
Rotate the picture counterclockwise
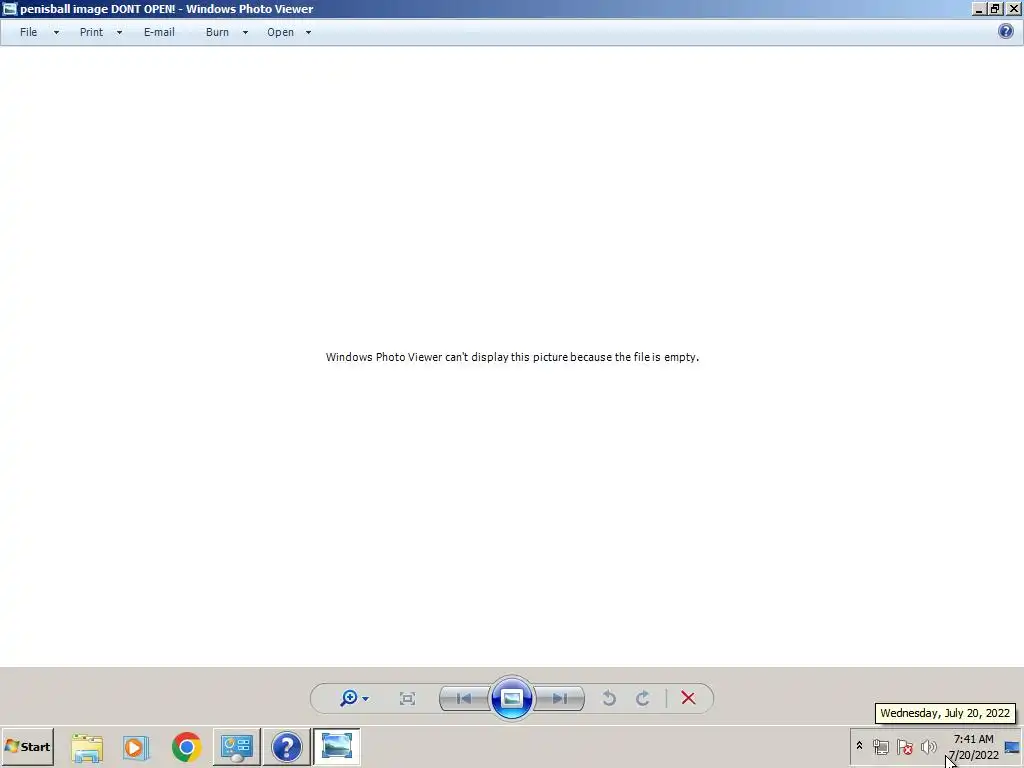[x=609, y=699]
